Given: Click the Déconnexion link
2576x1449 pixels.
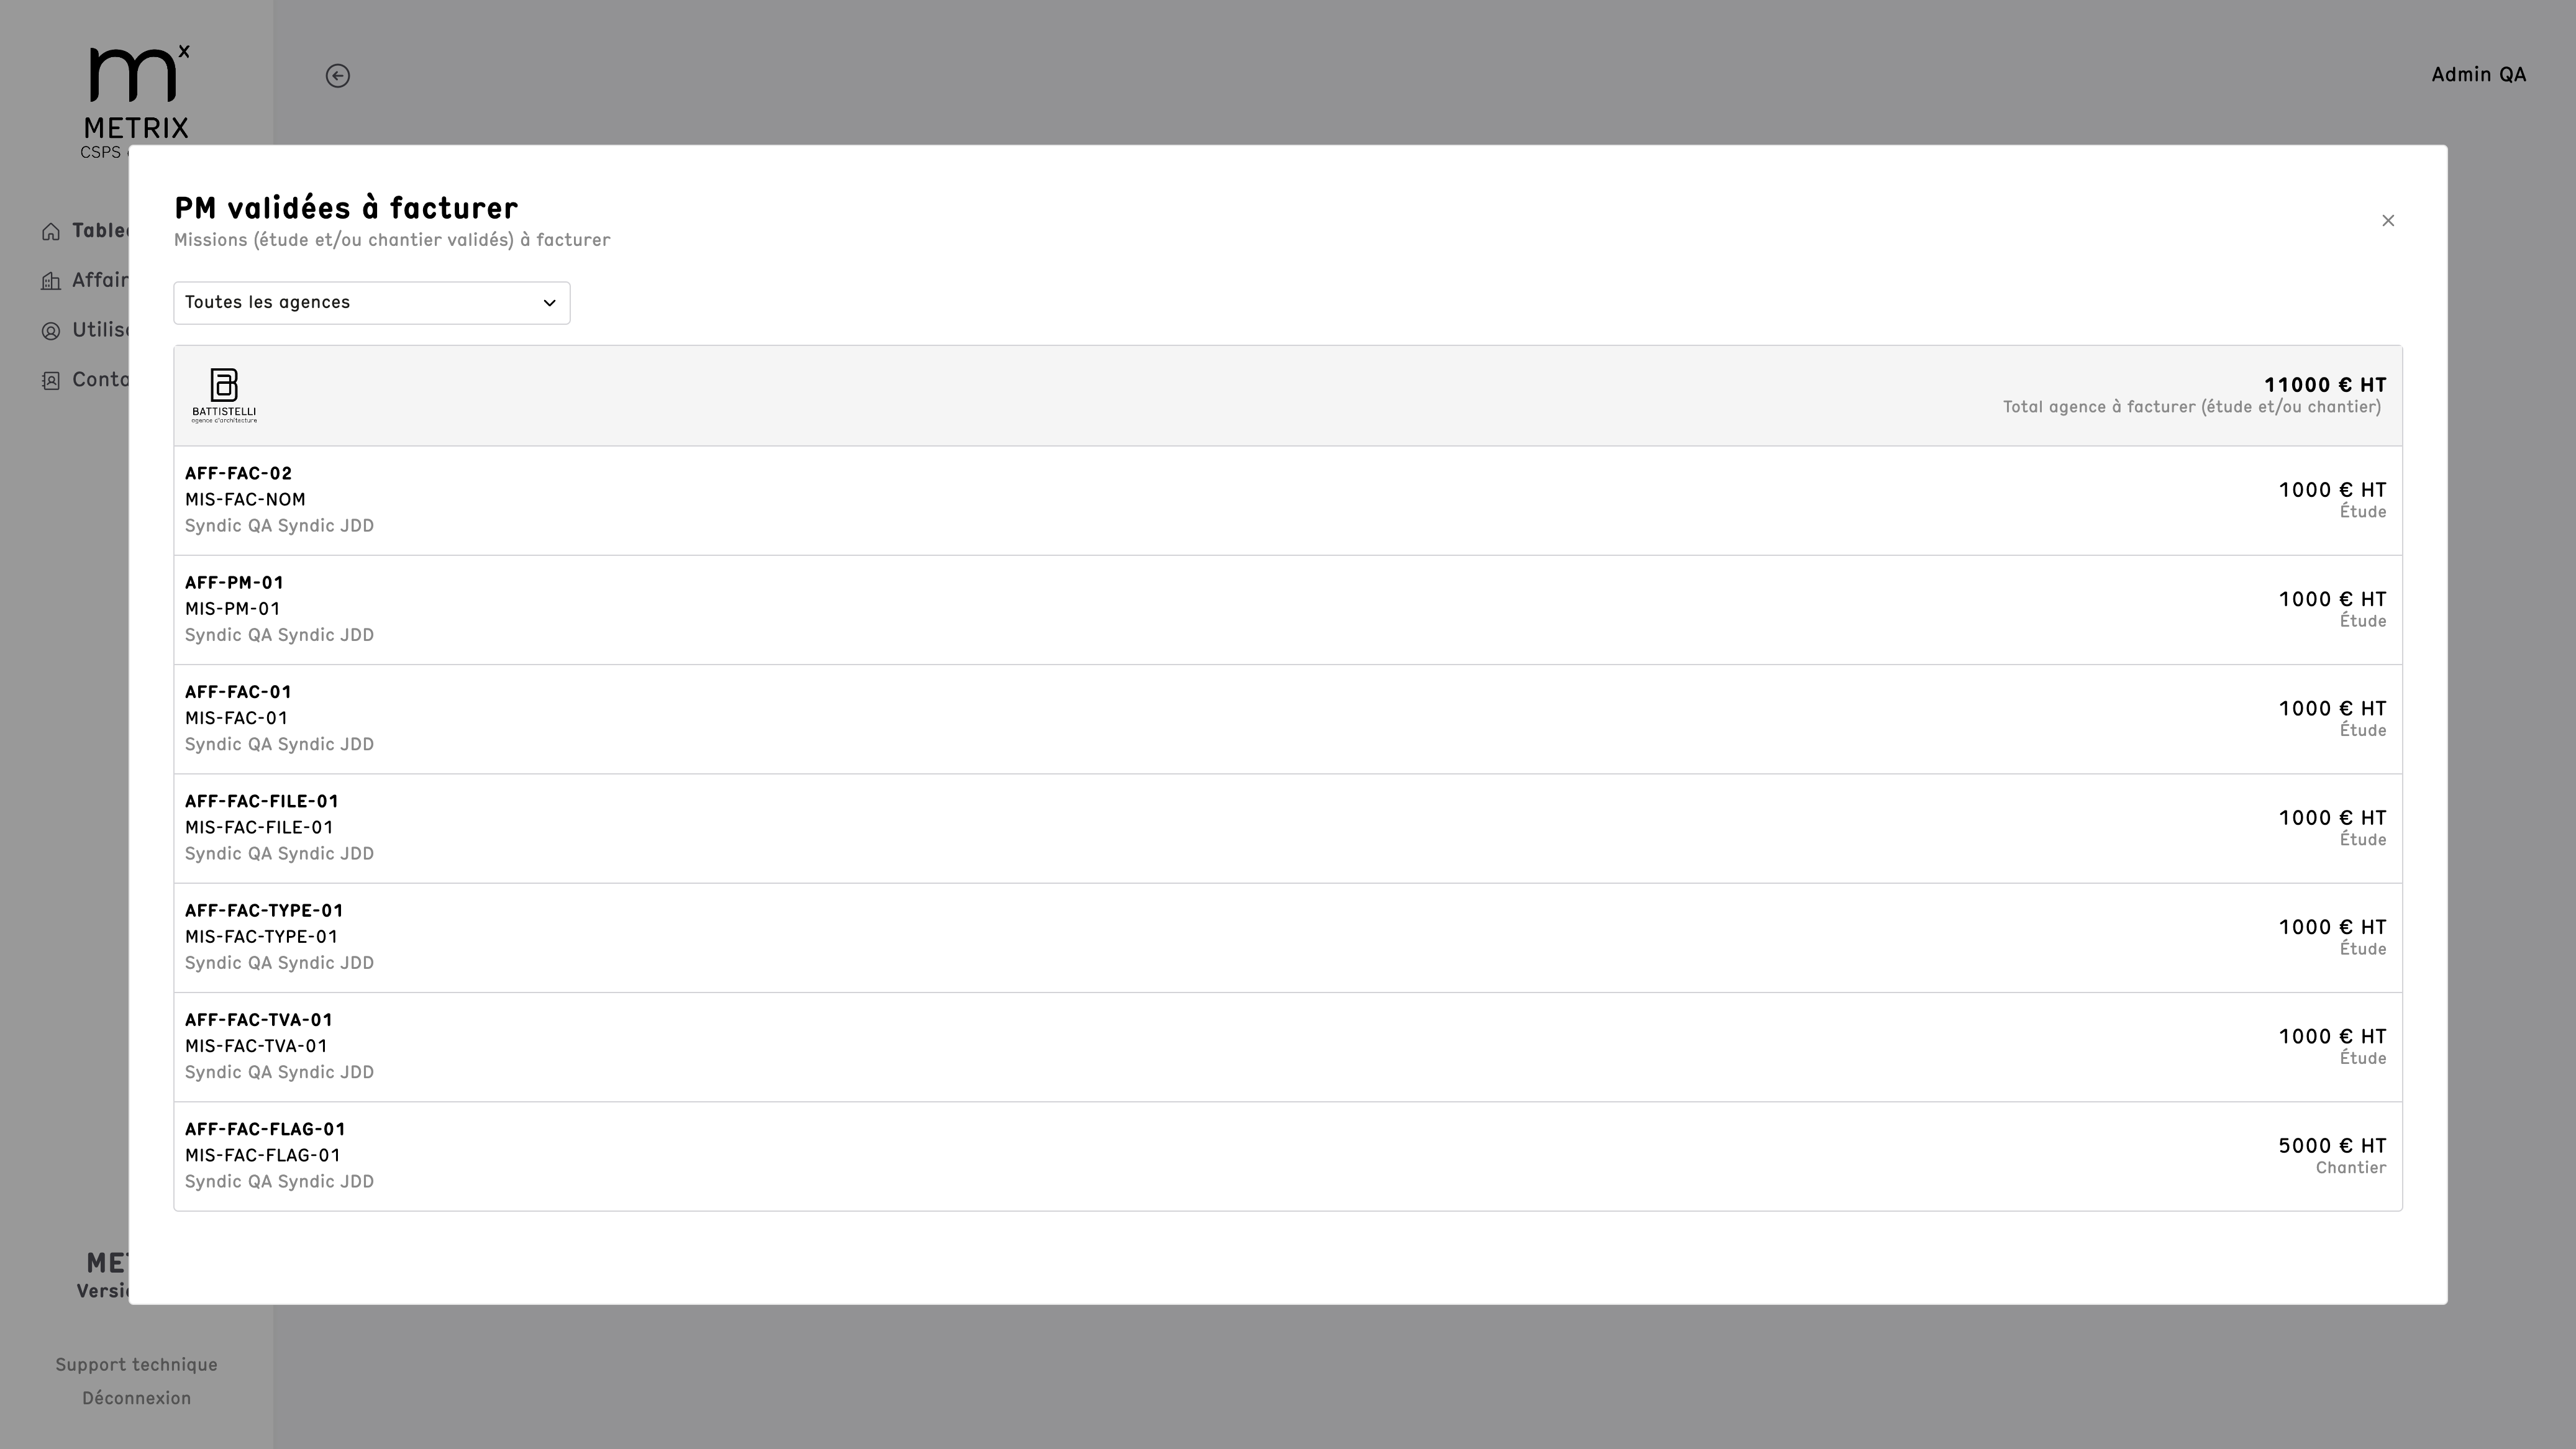Looking at the screenshot, I should pyautogui.click(x=136, y=1398).
